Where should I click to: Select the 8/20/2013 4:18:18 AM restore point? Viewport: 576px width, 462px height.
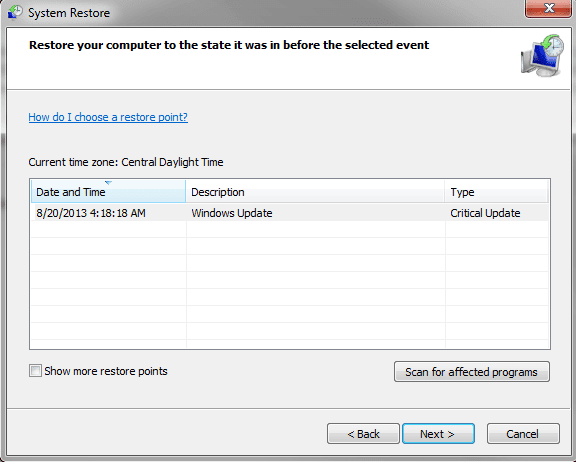(x=91, y=213)
